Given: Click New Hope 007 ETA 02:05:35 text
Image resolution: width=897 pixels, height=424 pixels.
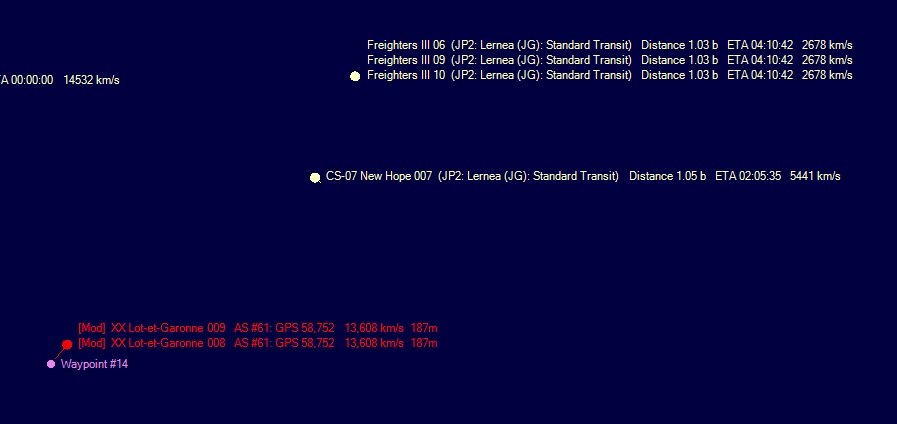Looking at the screenshot, I should pos(748,176).
